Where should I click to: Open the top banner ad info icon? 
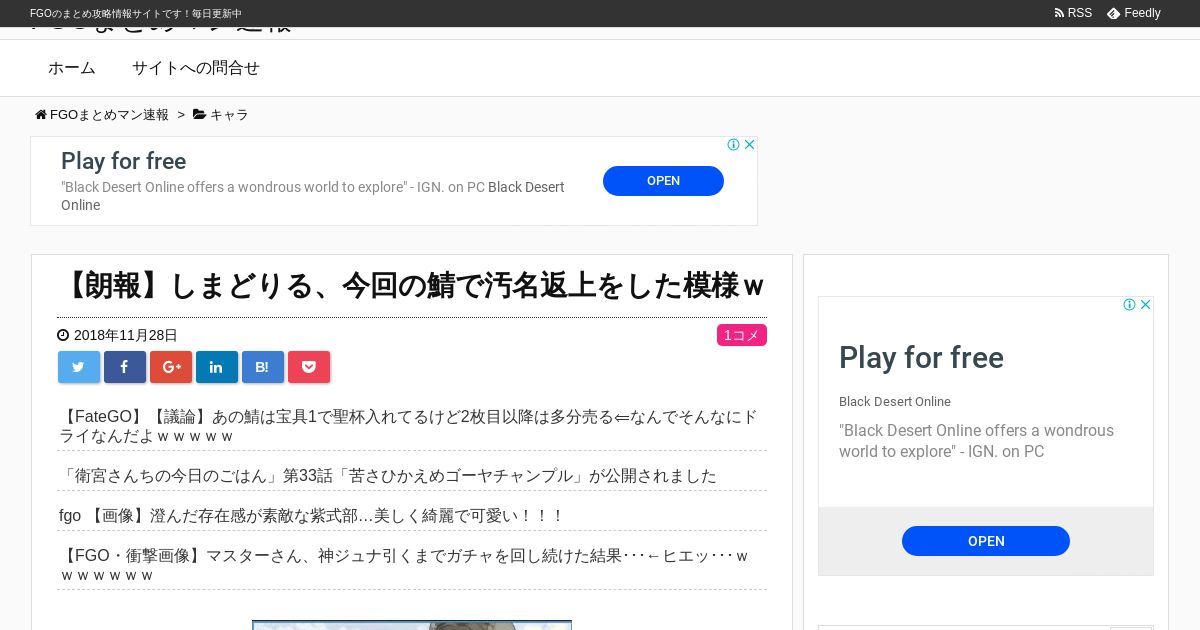(x=734, y=145)
